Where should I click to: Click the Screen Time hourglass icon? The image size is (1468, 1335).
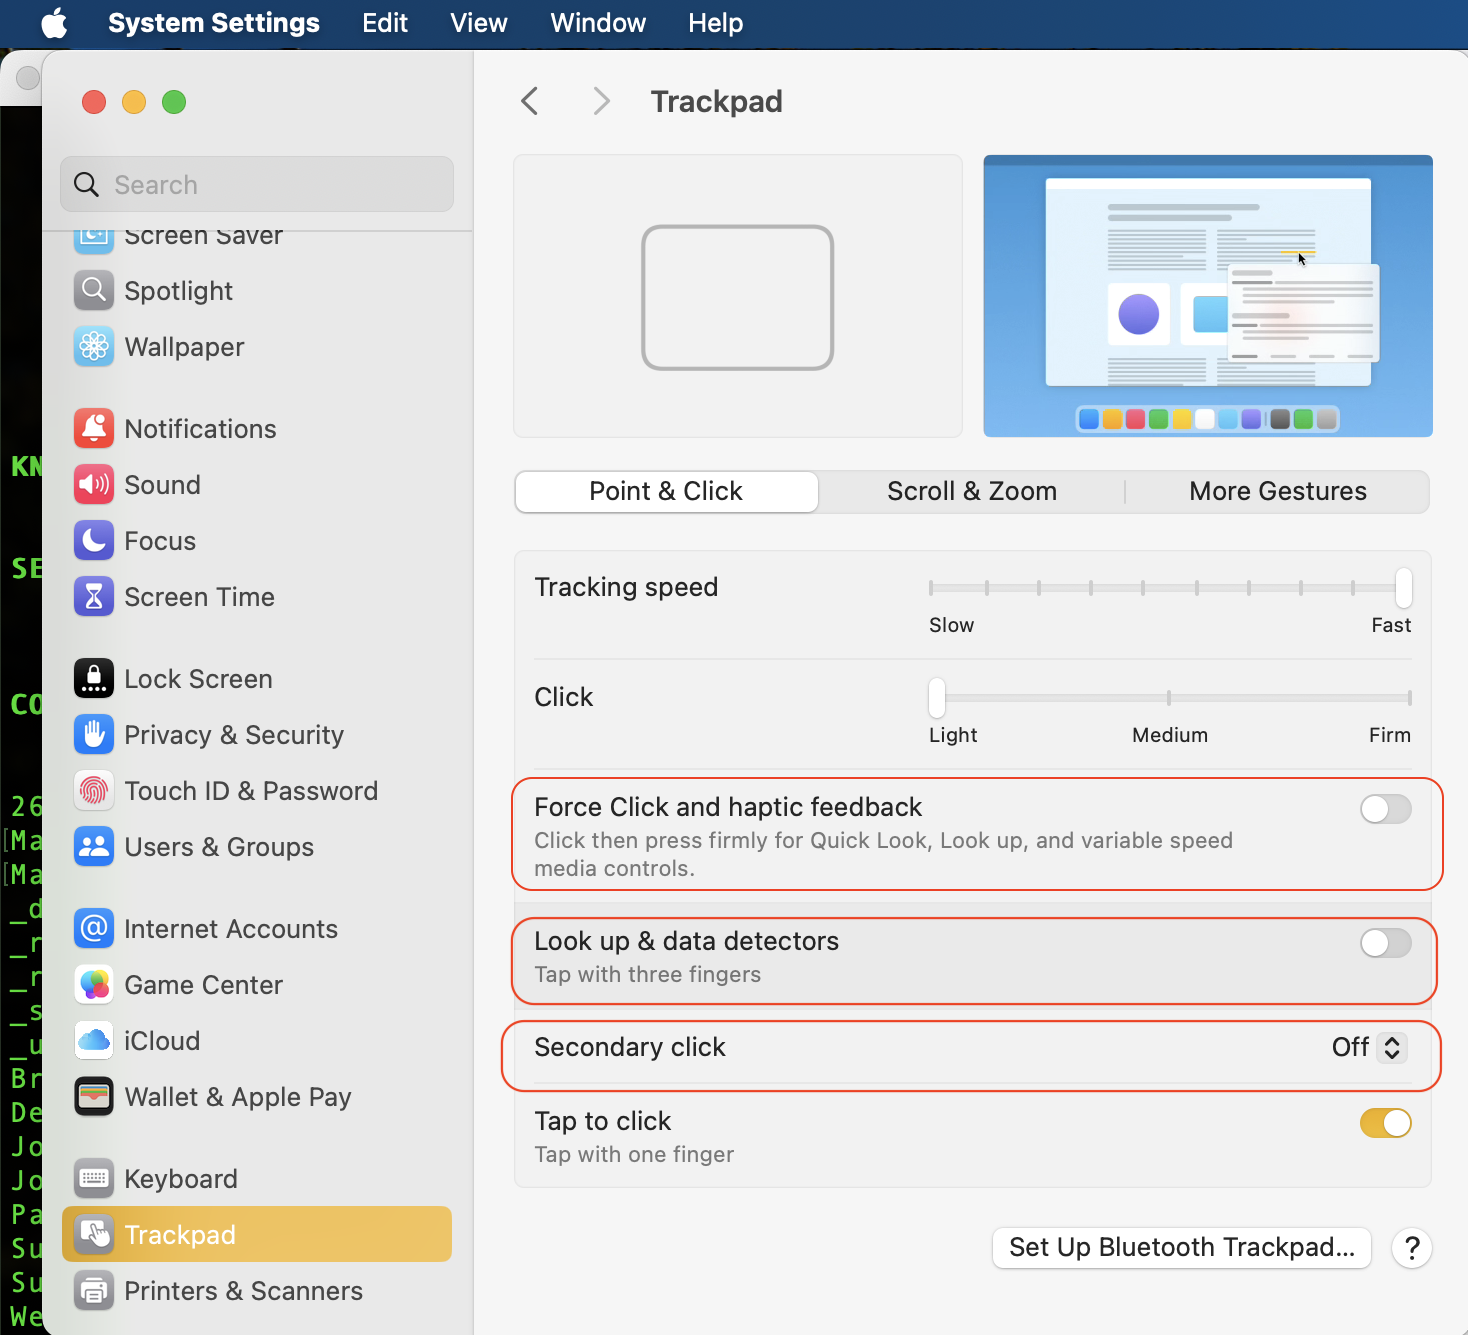pos(94,597)
